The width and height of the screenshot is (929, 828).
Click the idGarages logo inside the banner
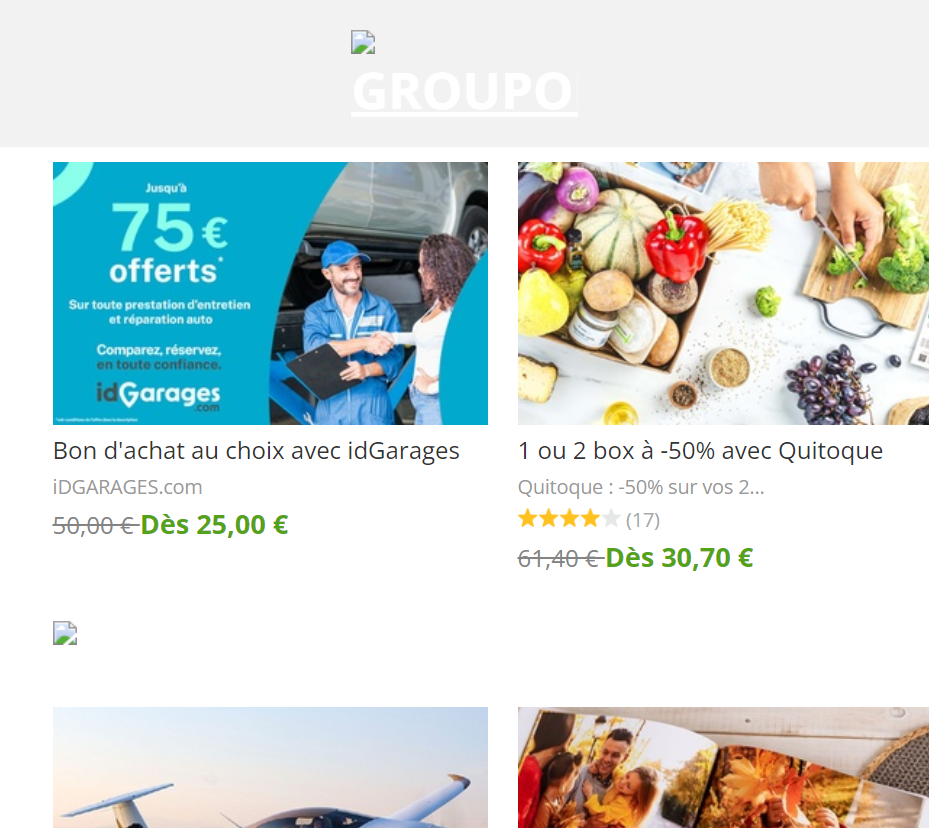point(158,394)
